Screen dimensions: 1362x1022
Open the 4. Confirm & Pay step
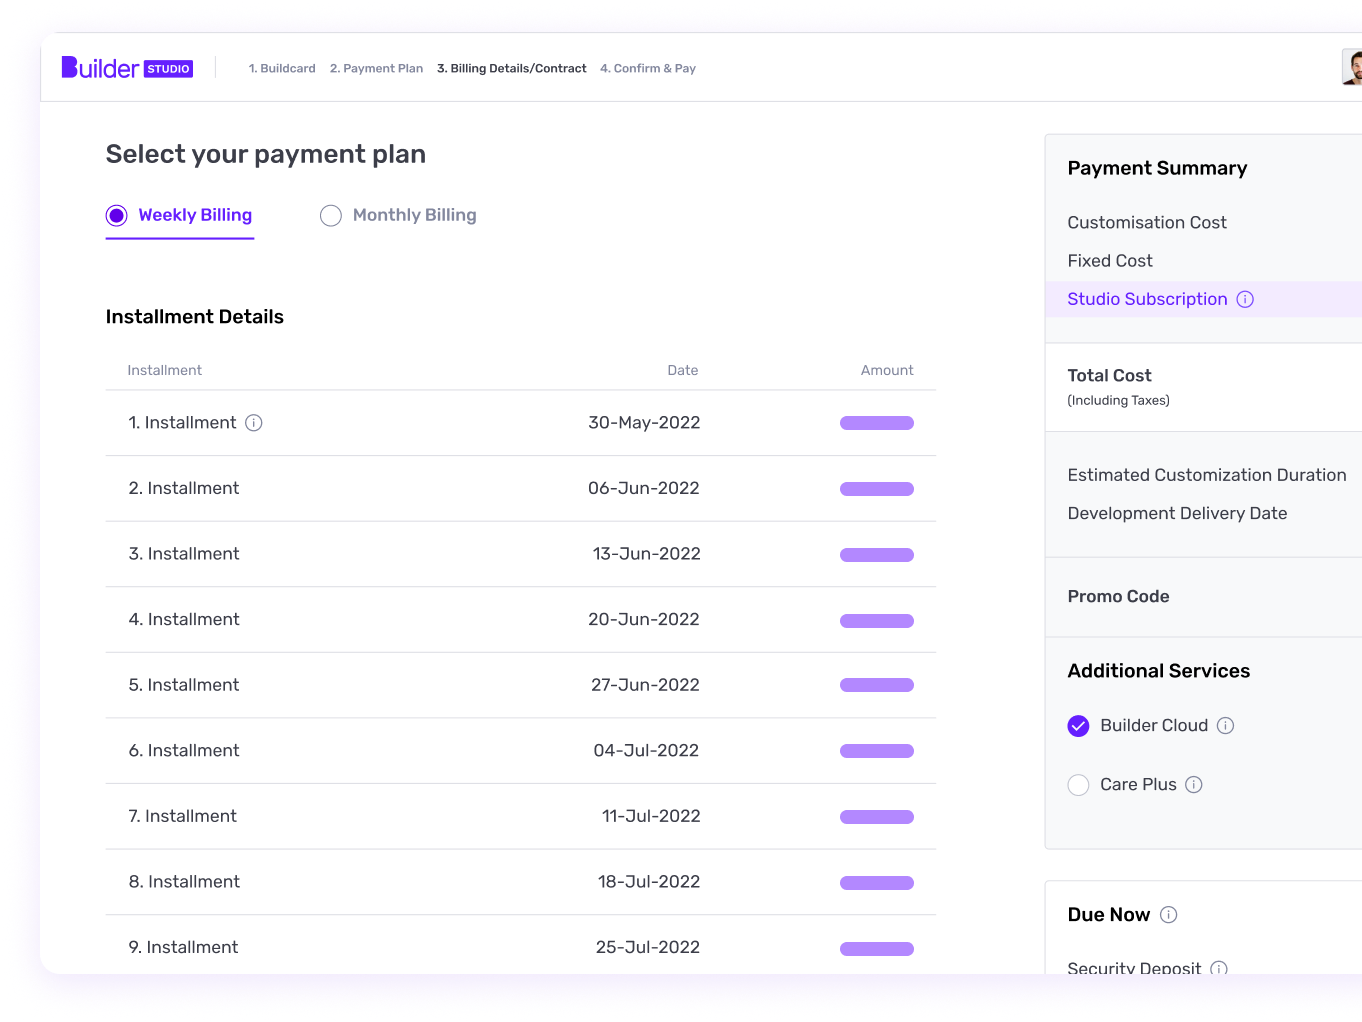click(x=648, y=68)
